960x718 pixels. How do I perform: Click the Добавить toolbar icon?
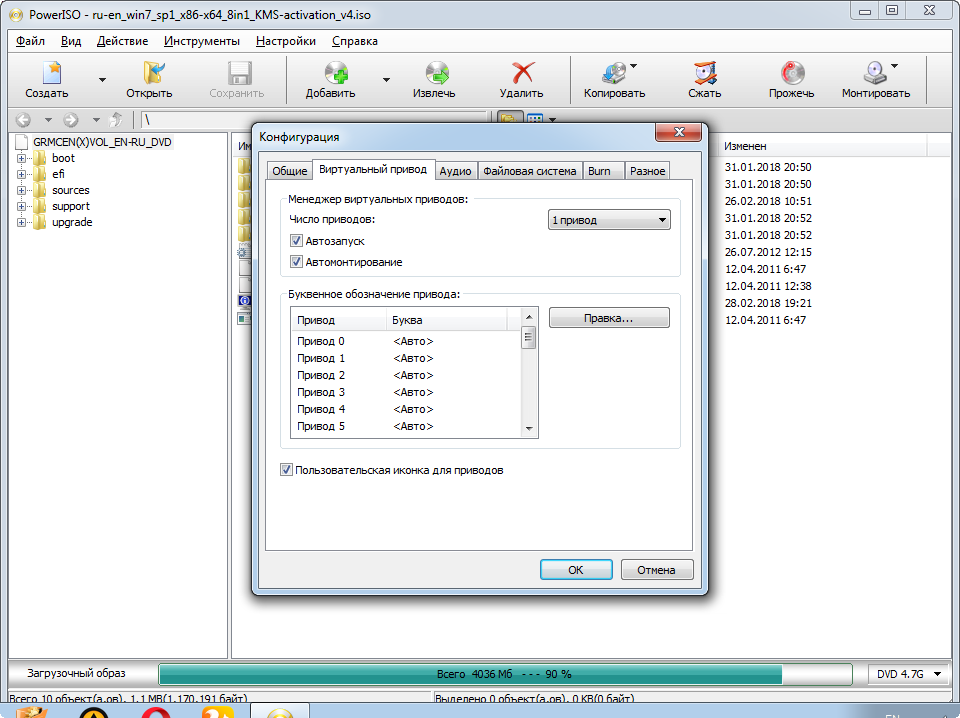pos(336,73)
